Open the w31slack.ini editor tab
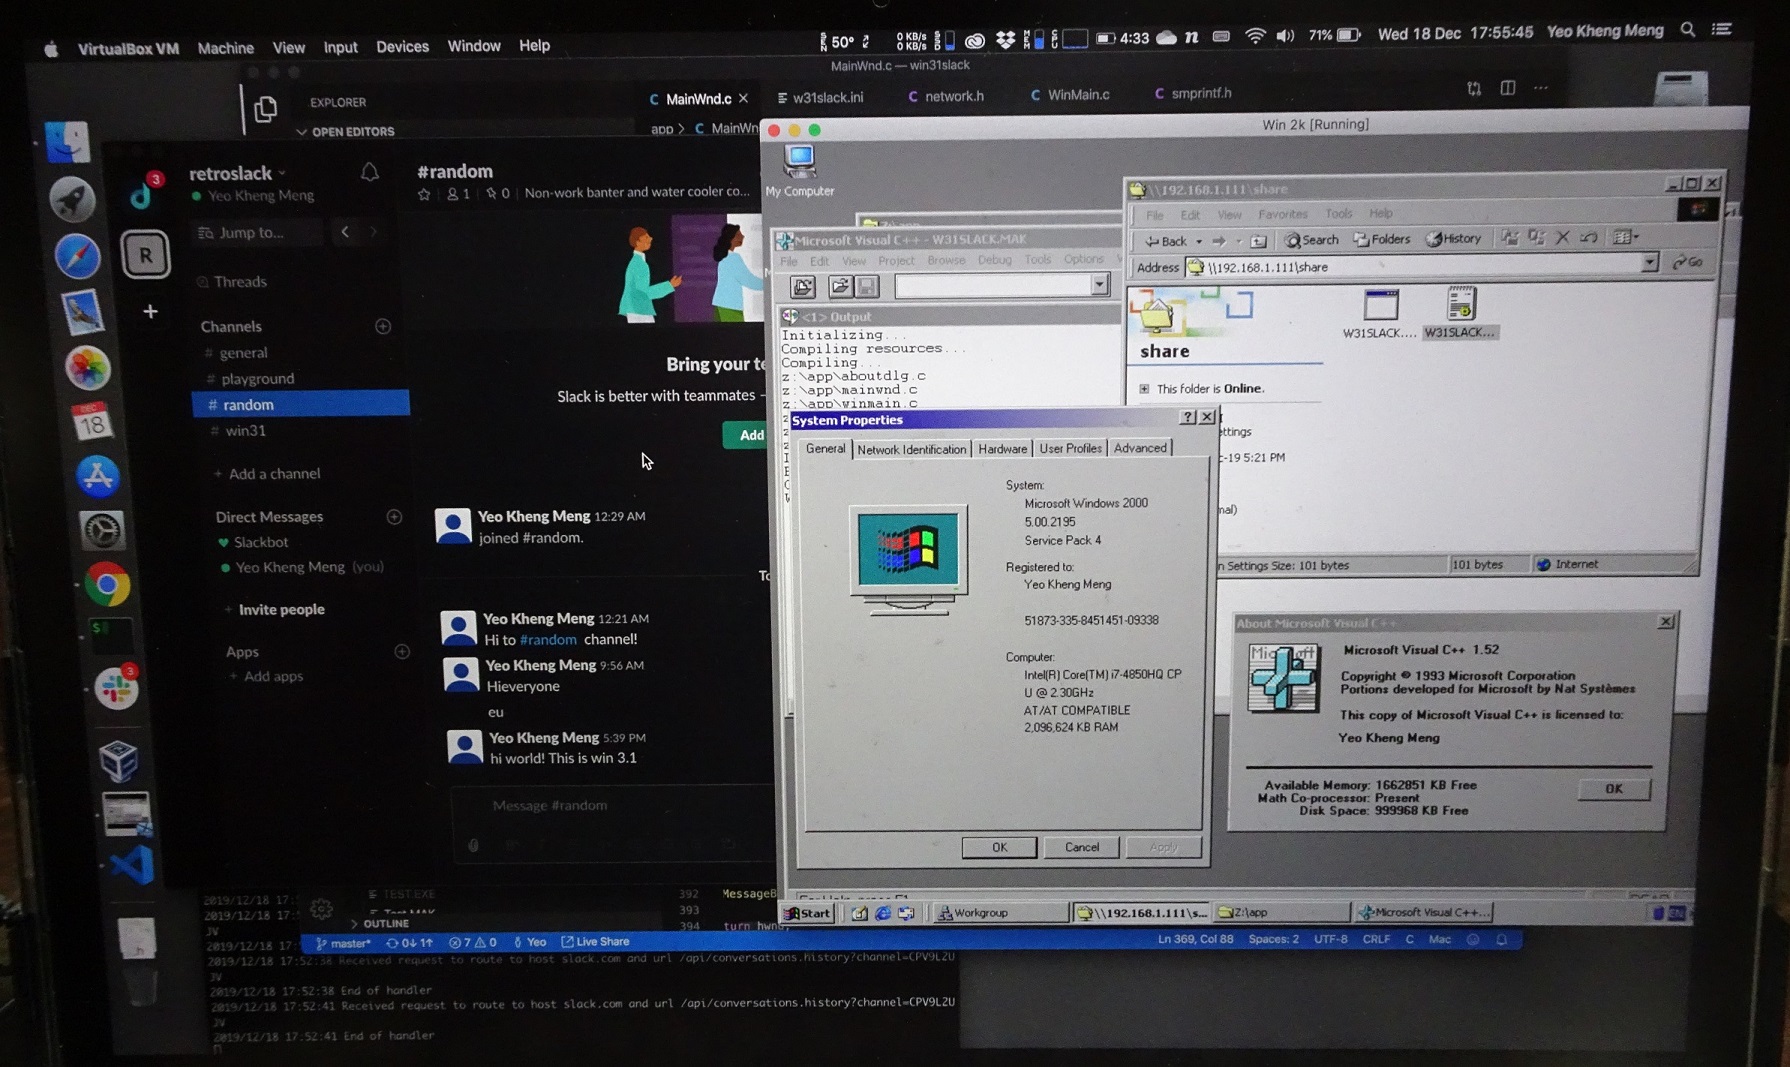 coord(819,97)
